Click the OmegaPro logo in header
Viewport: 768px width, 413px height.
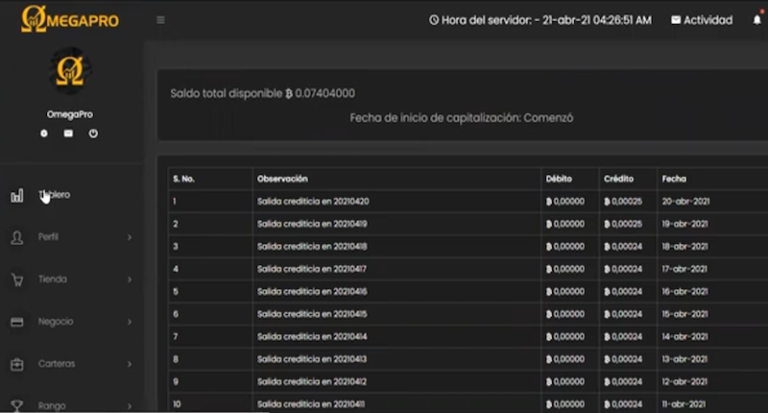coord(70,19)
